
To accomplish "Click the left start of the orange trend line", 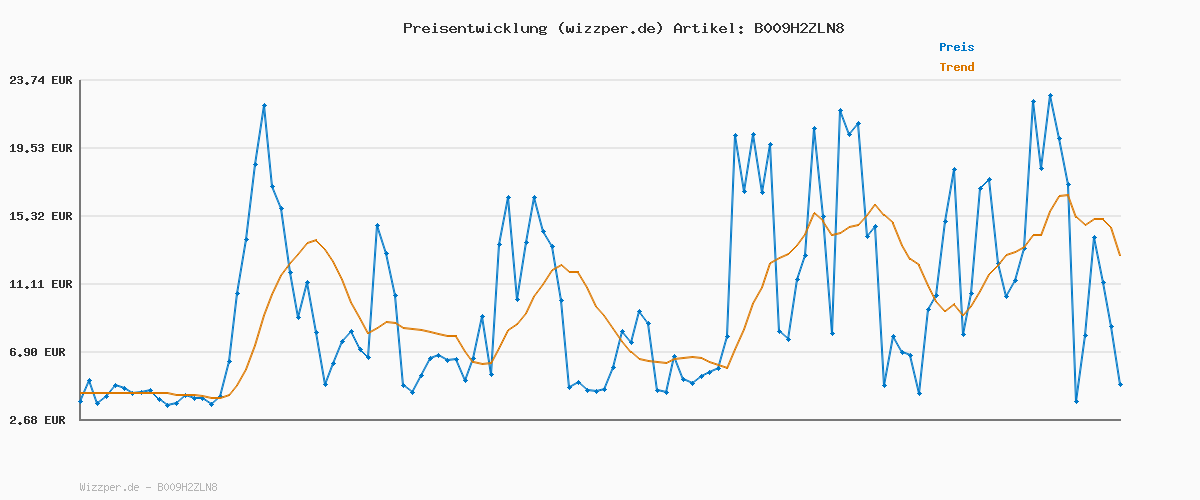I will point(81,394).
